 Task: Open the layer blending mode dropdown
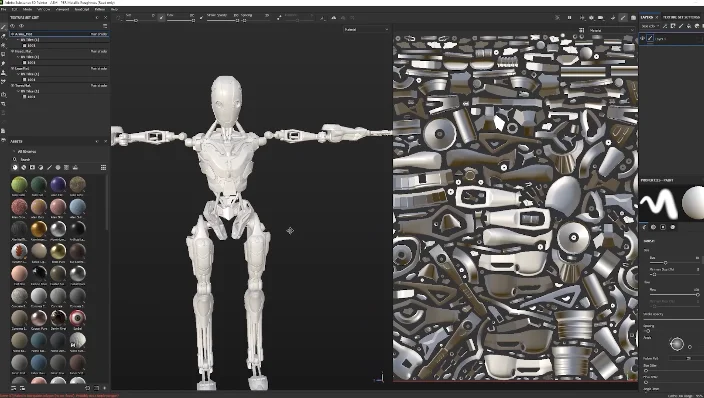point(650,26)
